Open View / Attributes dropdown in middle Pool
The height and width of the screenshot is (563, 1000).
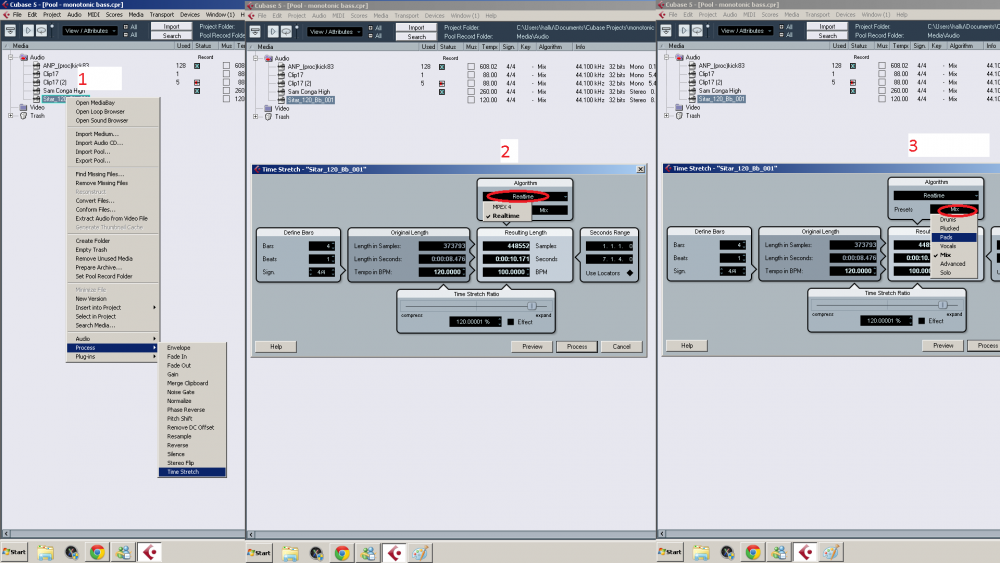click(x=335, y=32)
